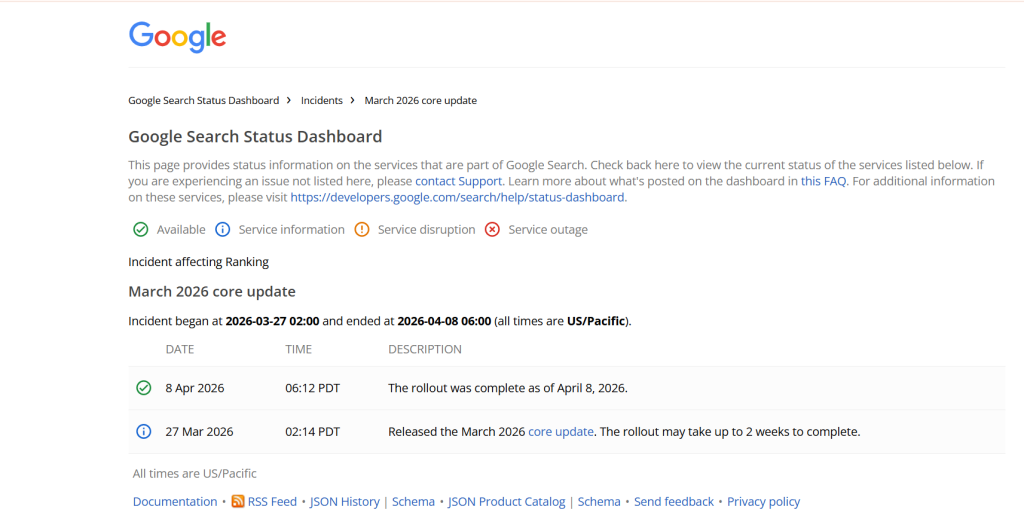The height and width of the screenshot is (516, 1024).
Task: Follow the core update link in description
Action: point(560,432)
